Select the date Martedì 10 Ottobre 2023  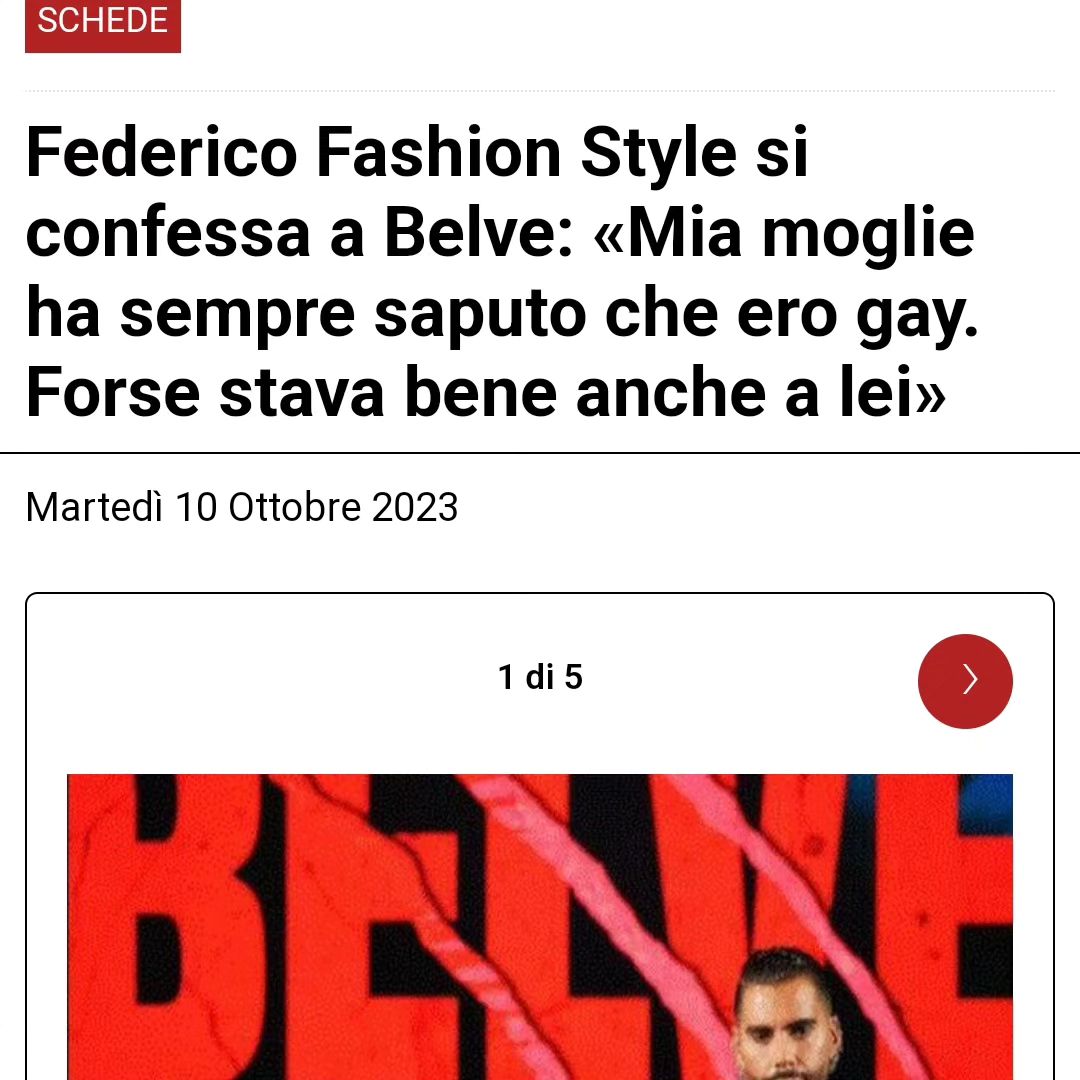click(242, 507)
